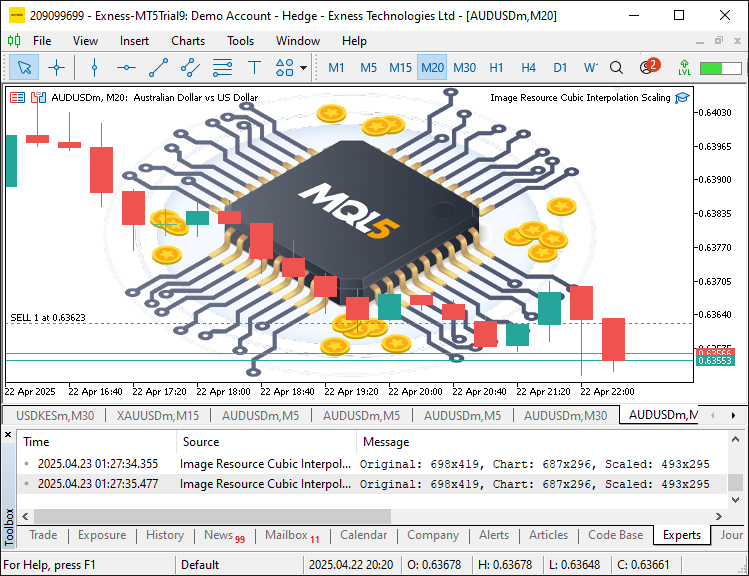This screenshot has height=576, width=749.
Task: Switch to M1 timeframe
Action: coord(336,67)
